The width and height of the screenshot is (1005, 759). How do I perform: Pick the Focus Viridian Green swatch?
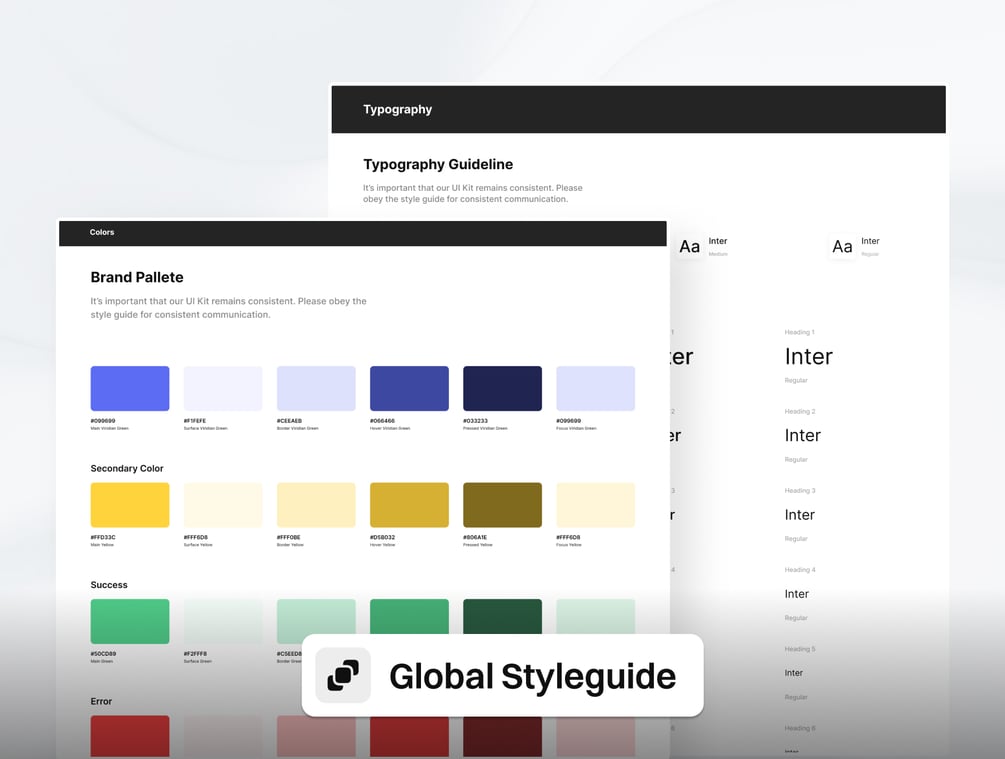click(595, 388)
